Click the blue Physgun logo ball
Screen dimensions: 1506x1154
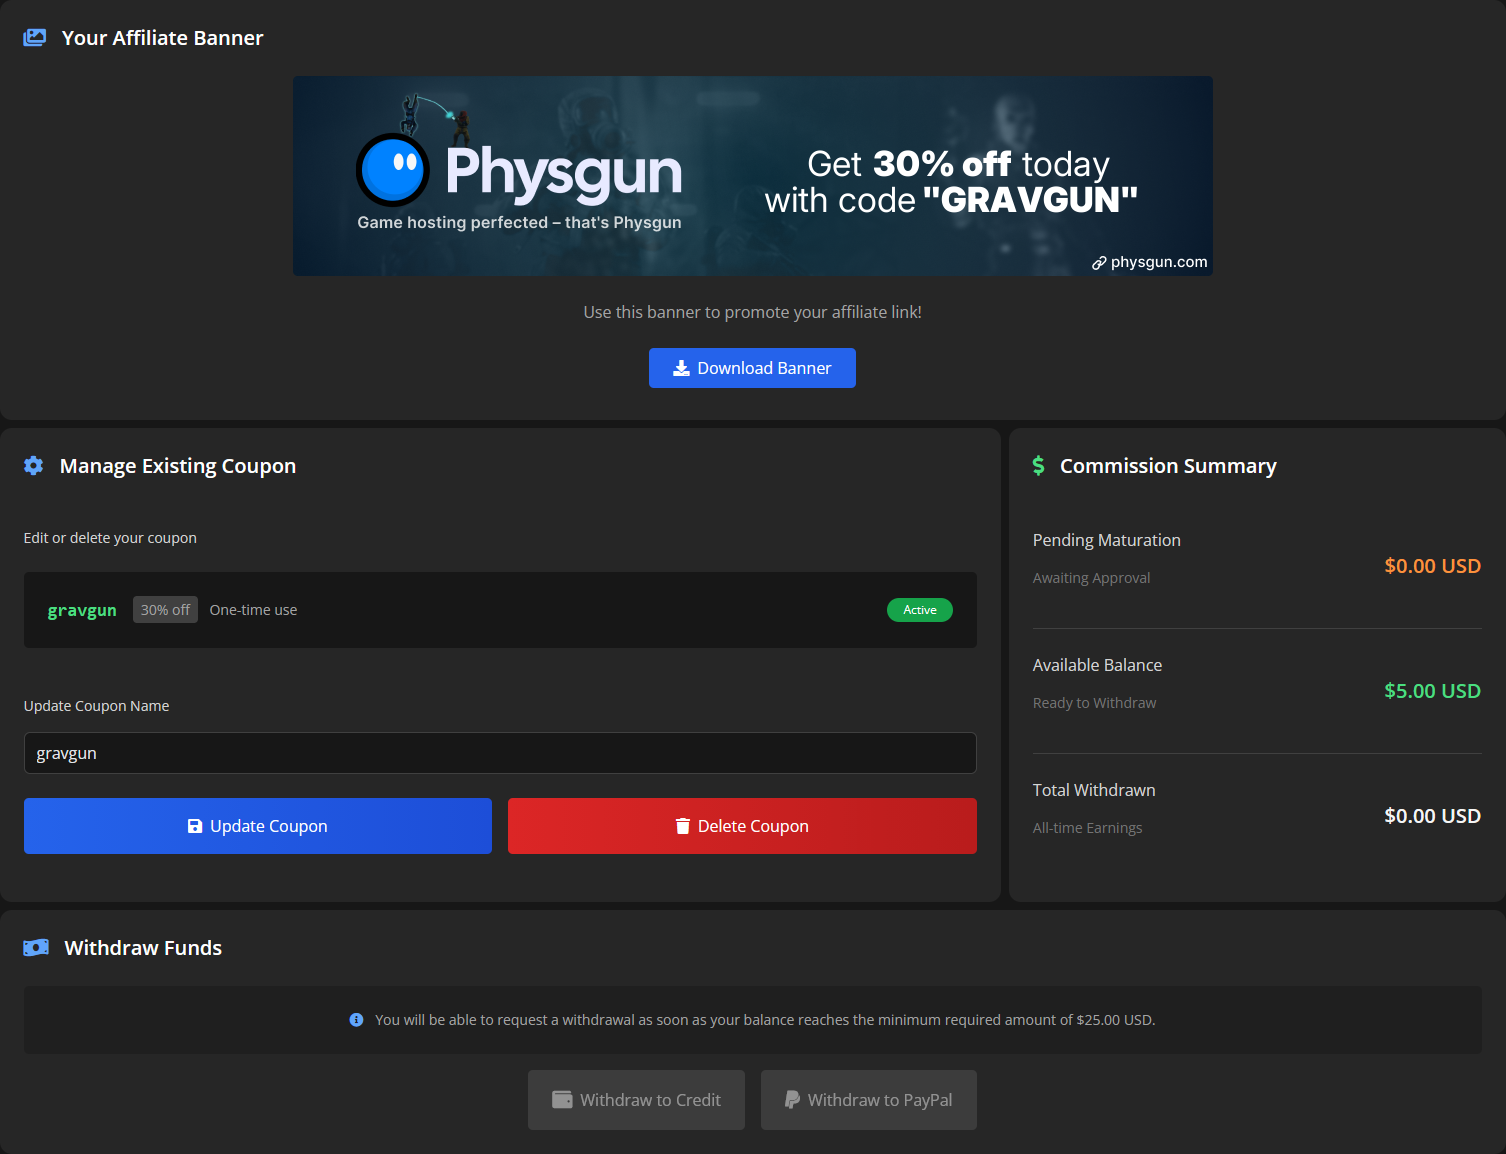point(393,170)
